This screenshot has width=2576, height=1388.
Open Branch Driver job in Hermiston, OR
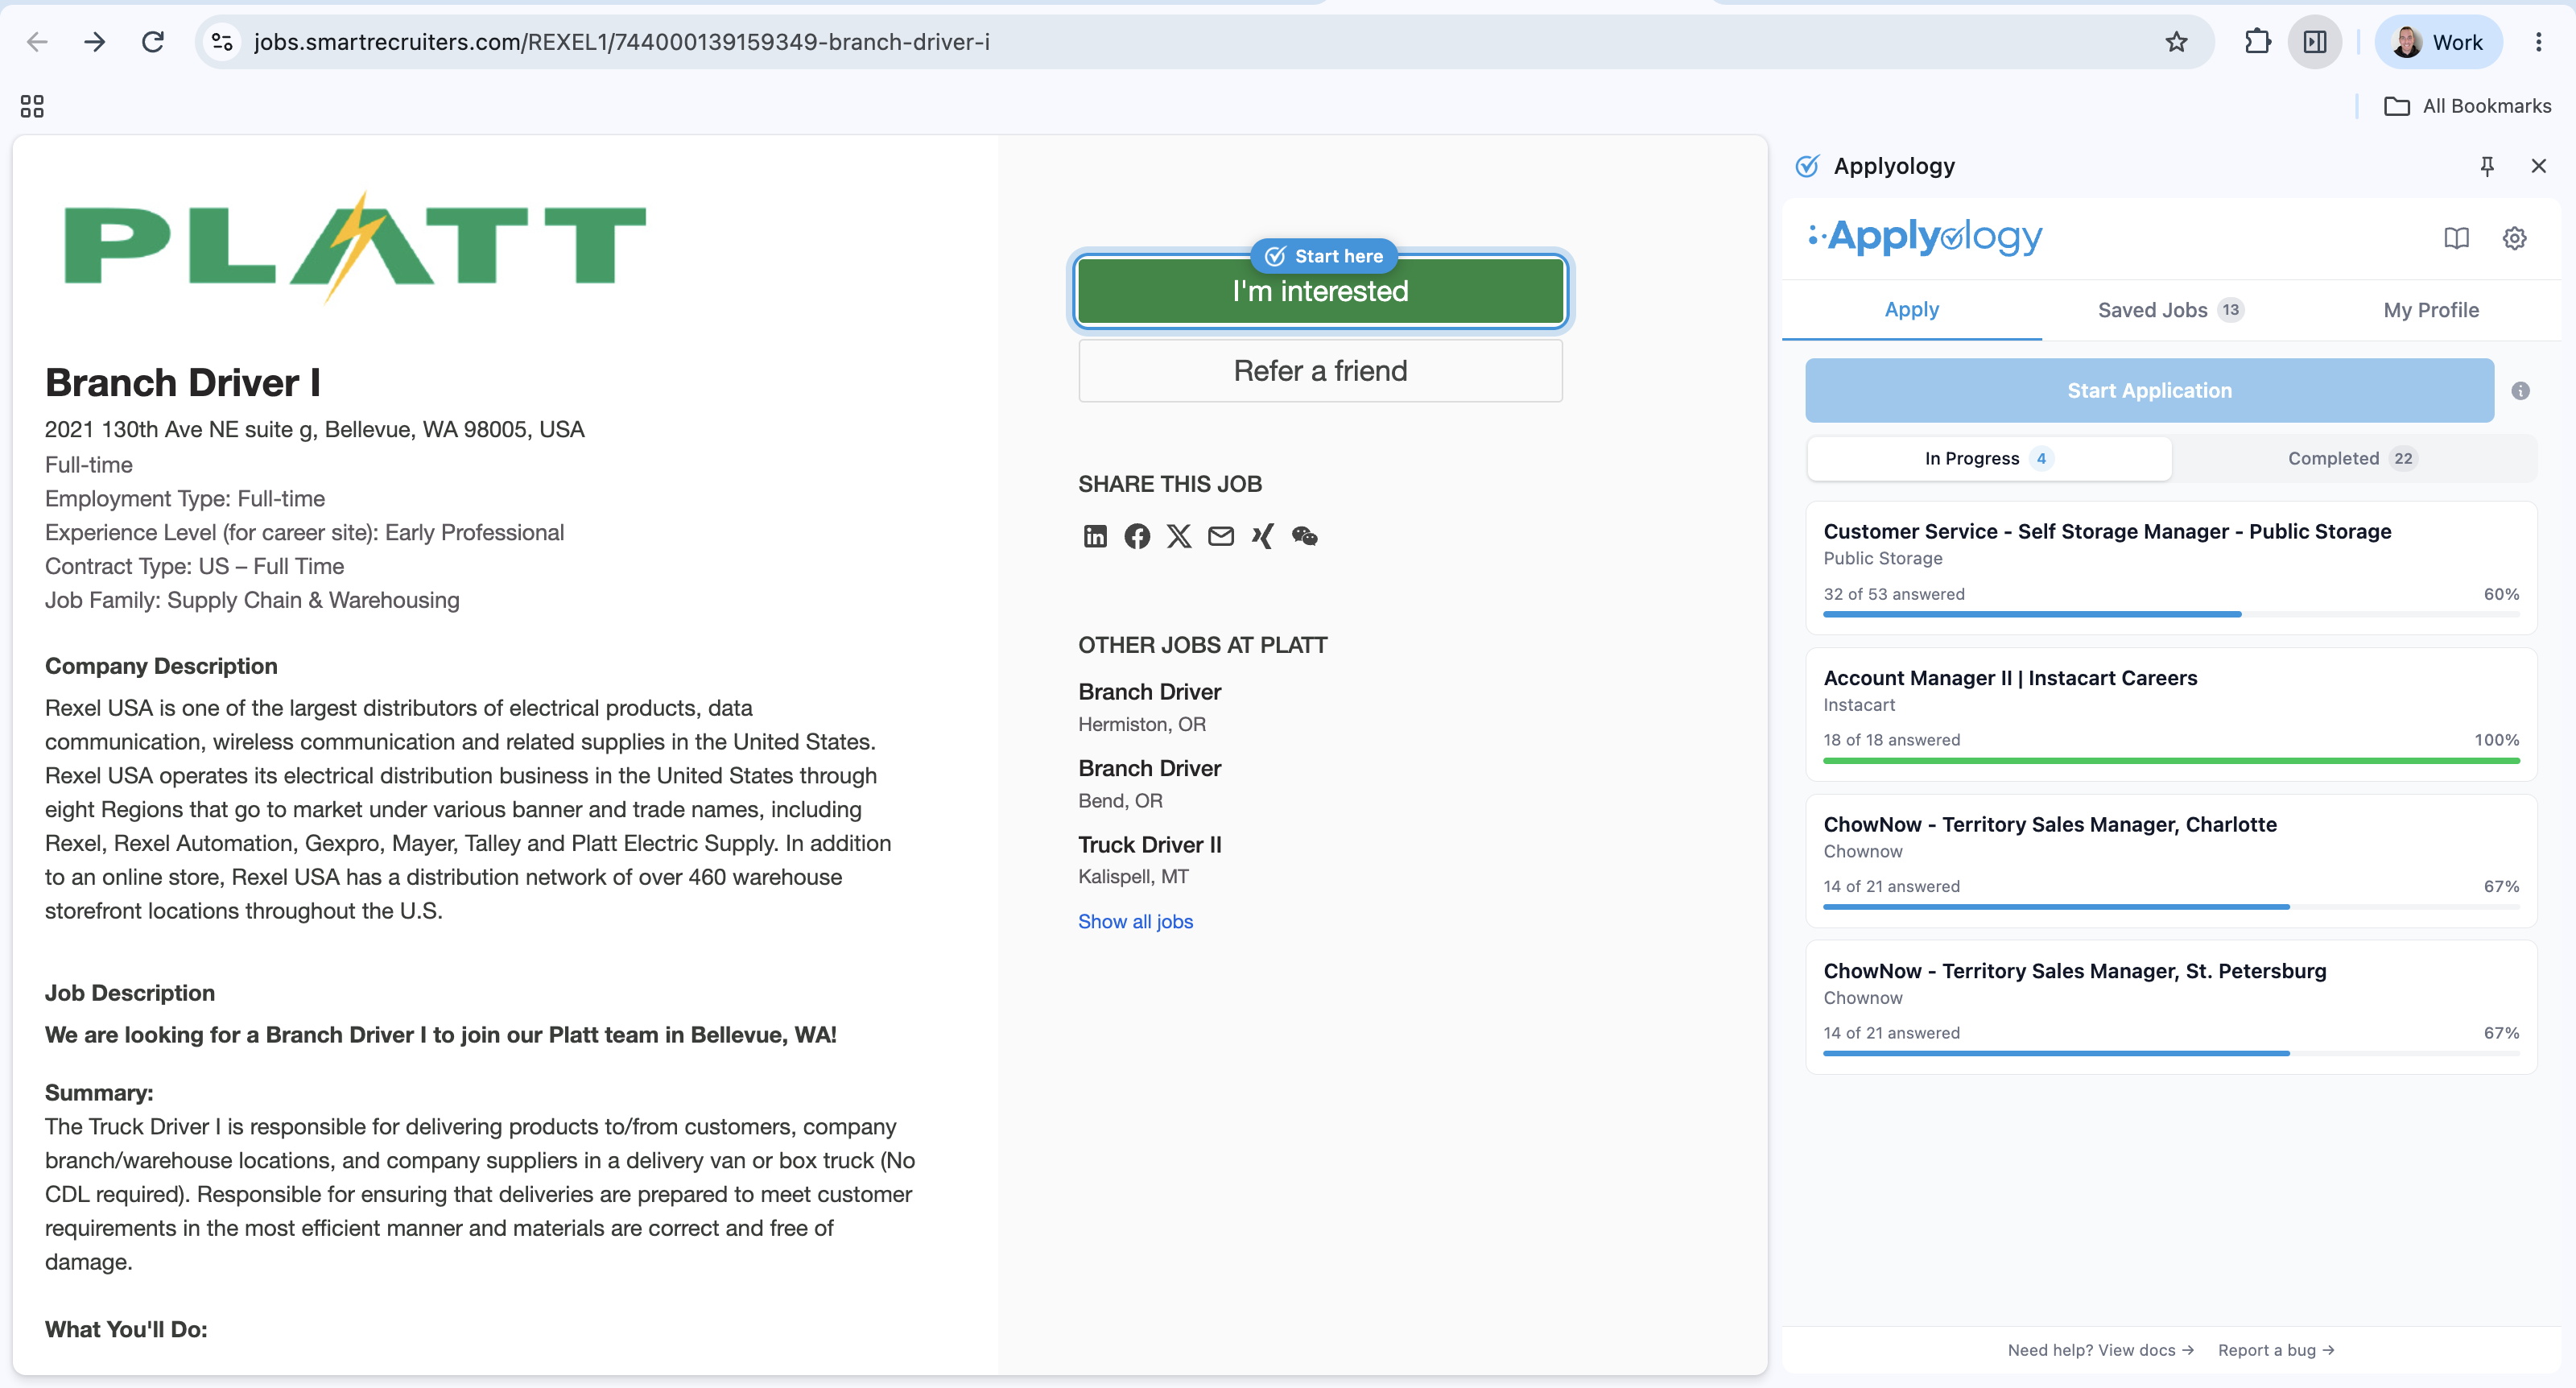1149,692
